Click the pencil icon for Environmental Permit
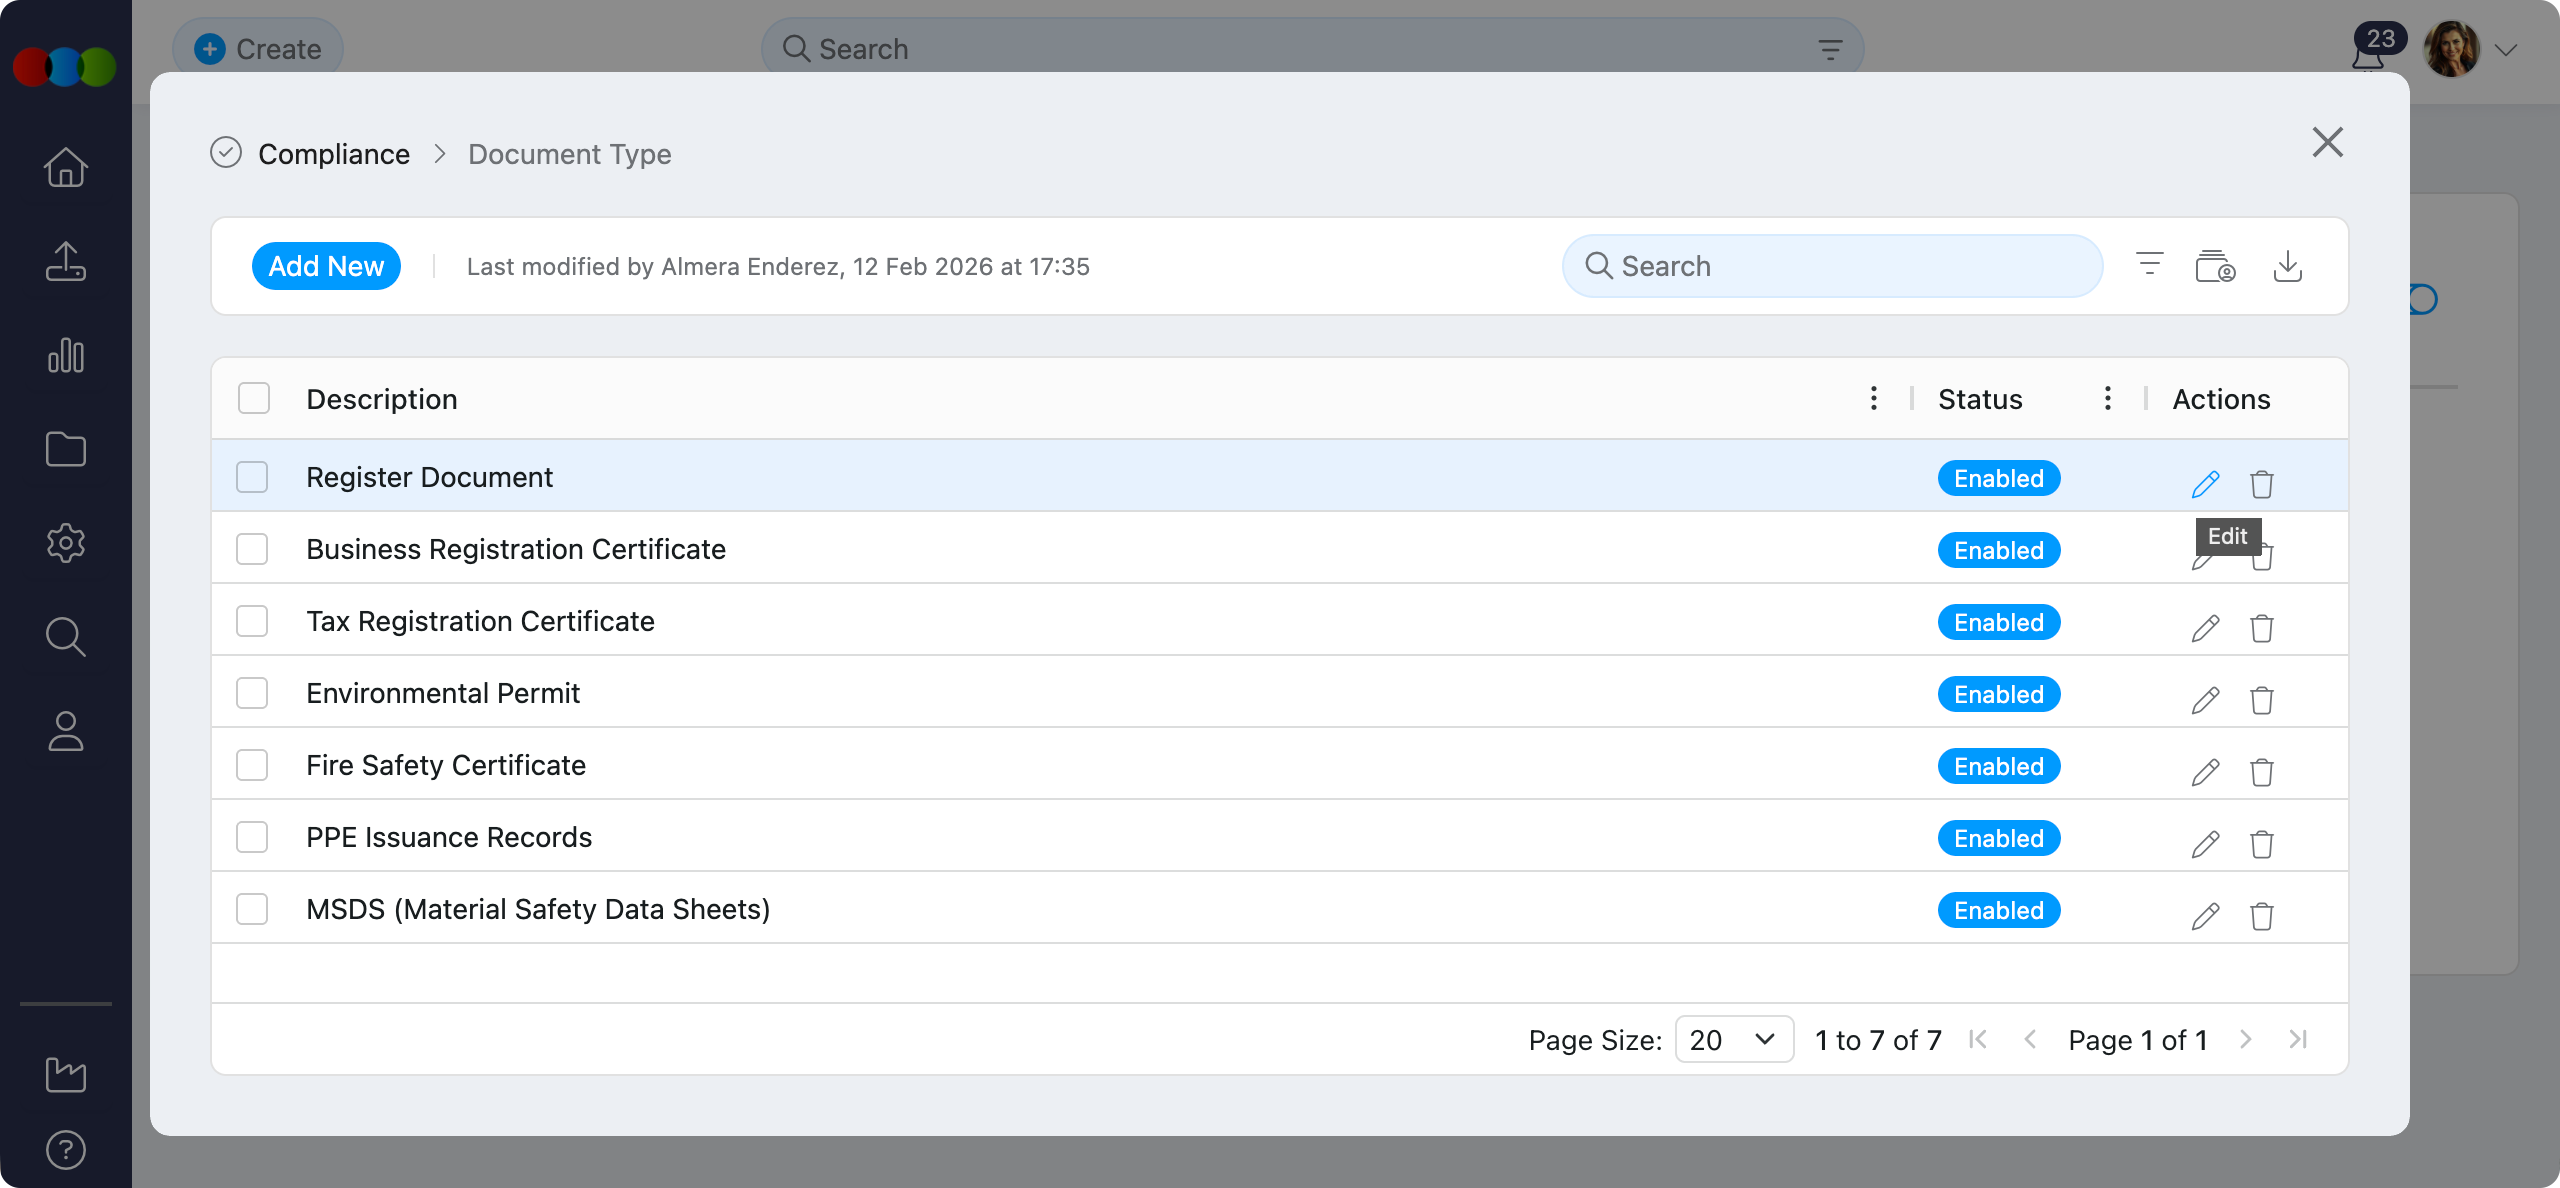 [x=2205, y=700]
